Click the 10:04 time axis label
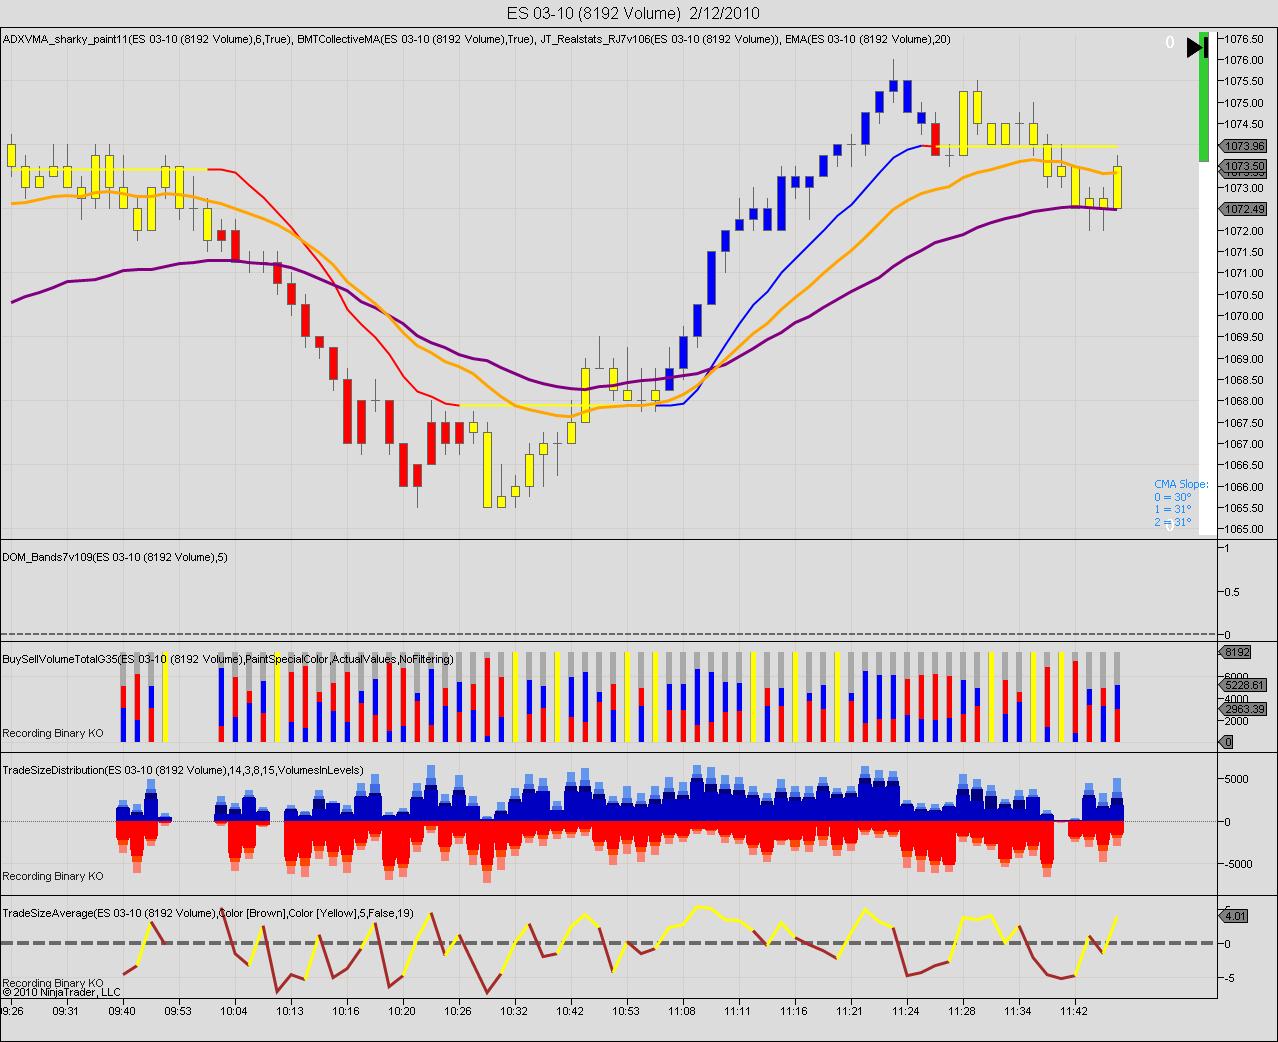Image resolution: width=1278 pixels, height=1042 pixels. pyautogui.click(x=234, y=1011)
